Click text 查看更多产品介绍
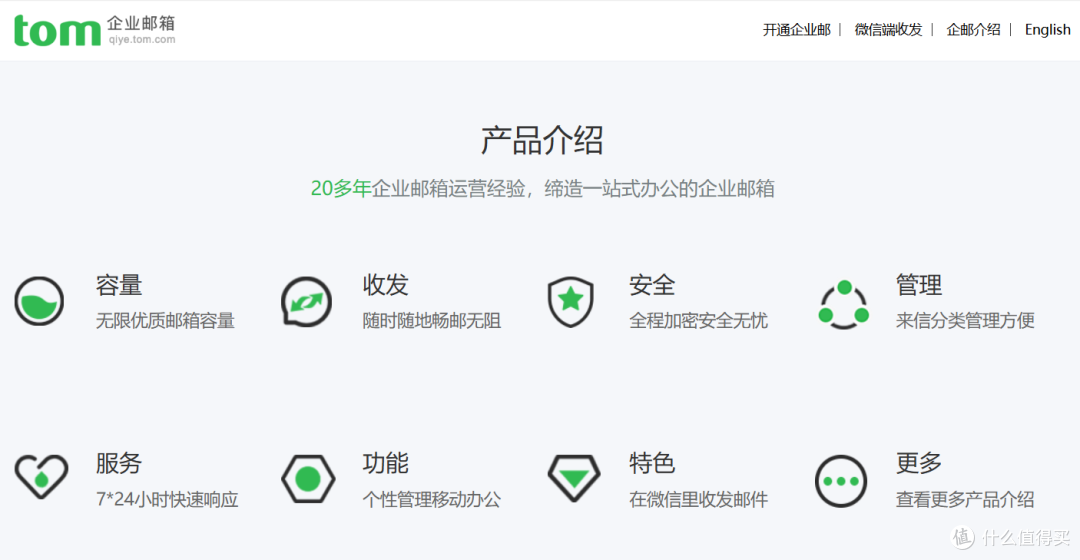Viewport: 1080px width, 560px height. 965,499
